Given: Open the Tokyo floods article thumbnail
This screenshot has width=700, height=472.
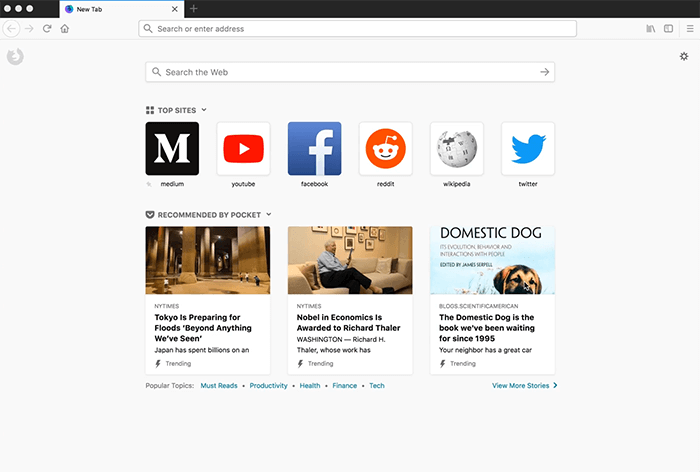Looking at the screenshot, I should pos(207,260).
